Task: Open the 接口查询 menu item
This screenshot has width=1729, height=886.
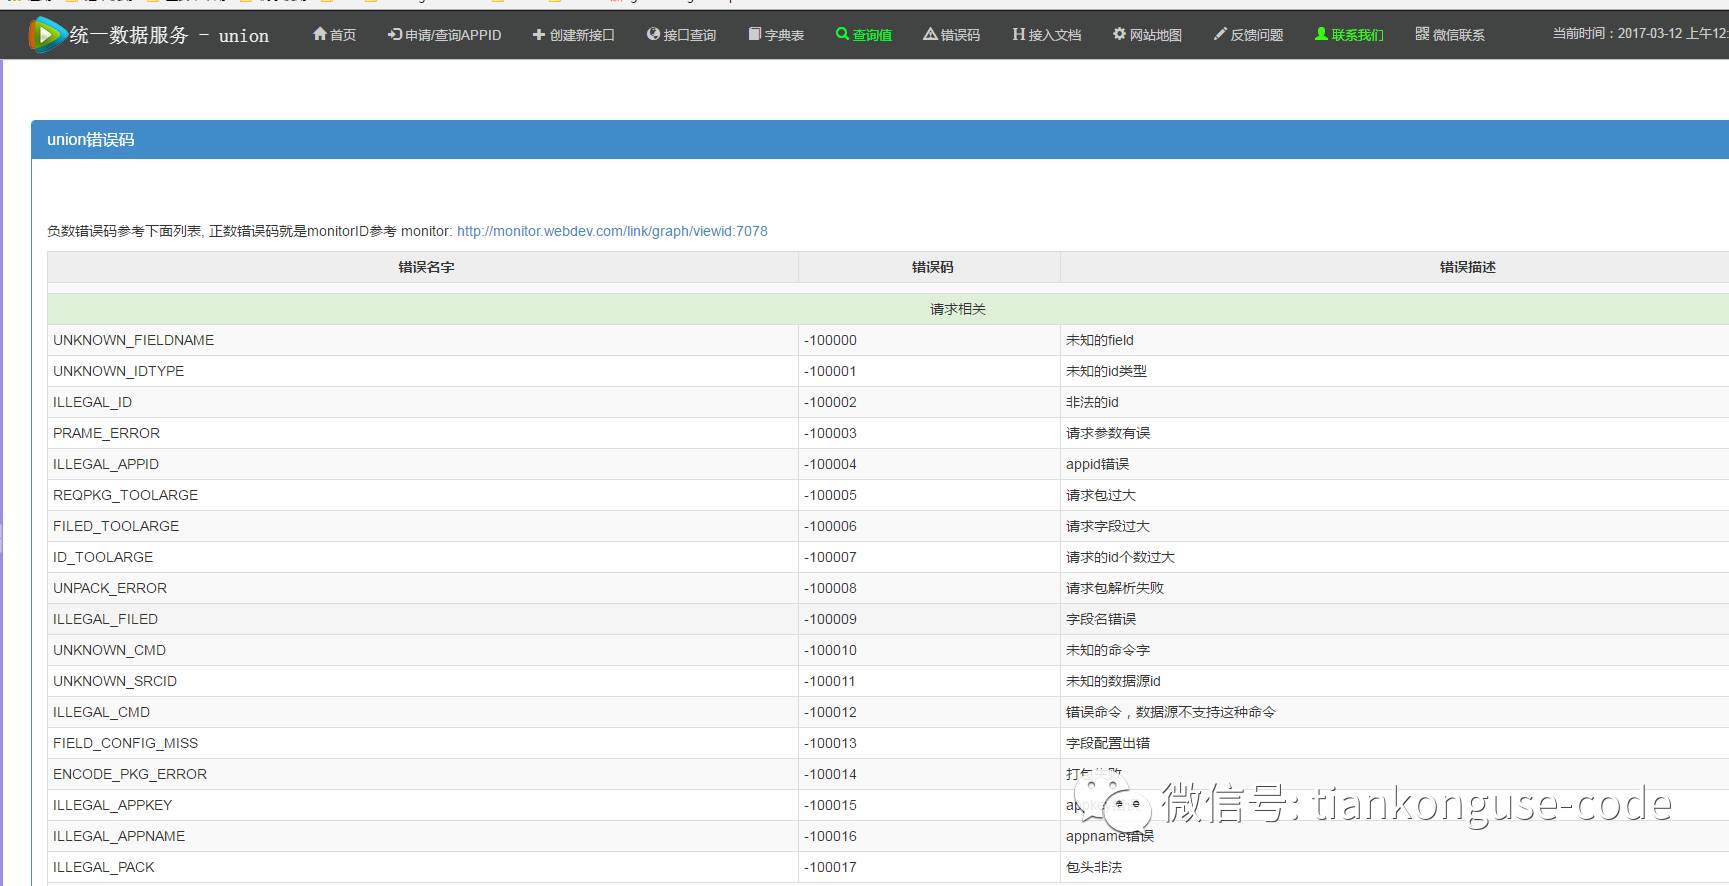Action: click(682, 35)
